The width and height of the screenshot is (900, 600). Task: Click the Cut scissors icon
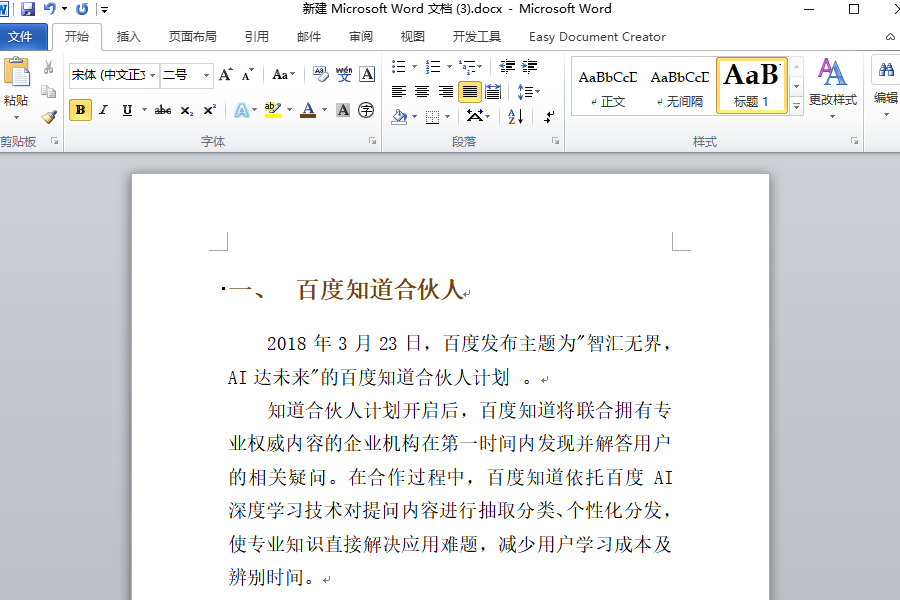click(49, 67)
